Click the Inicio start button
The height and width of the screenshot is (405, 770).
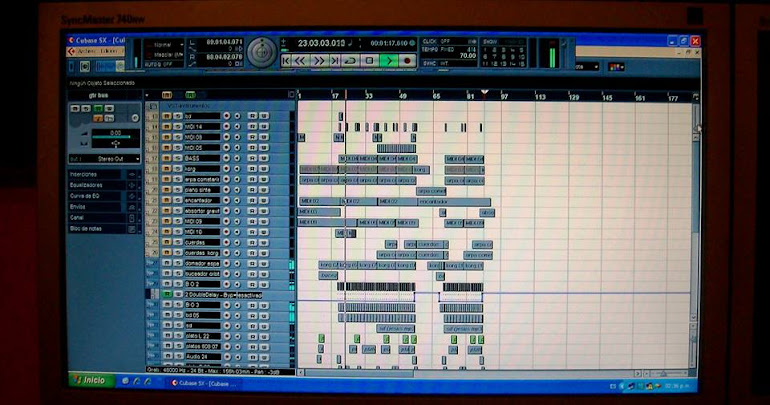pos(91,380)
